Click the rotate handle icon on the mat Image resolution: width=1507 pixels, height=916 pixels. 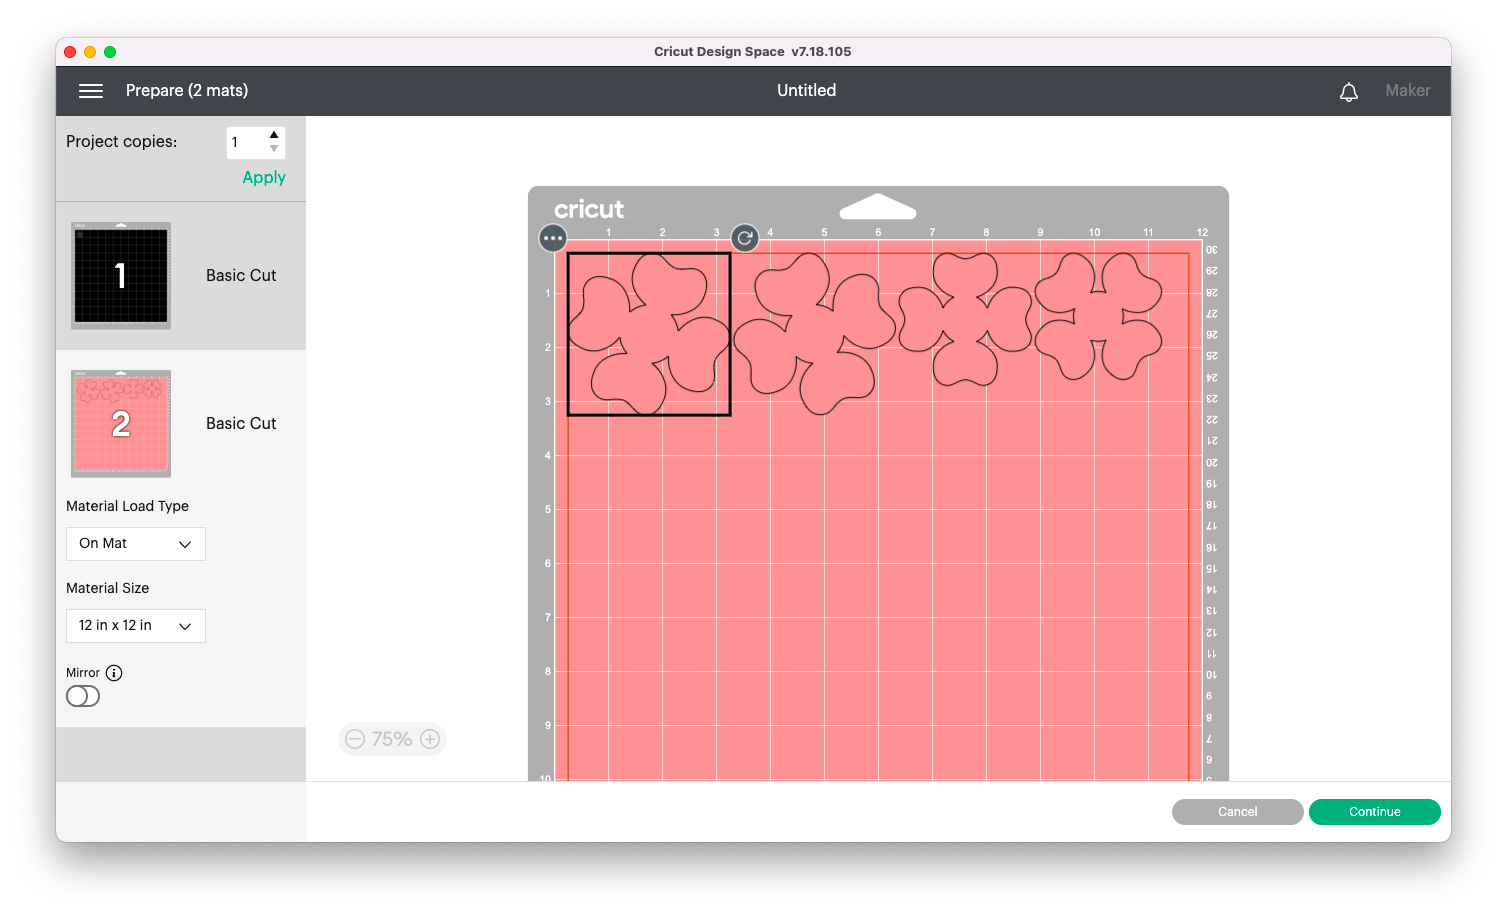[745, 238]
